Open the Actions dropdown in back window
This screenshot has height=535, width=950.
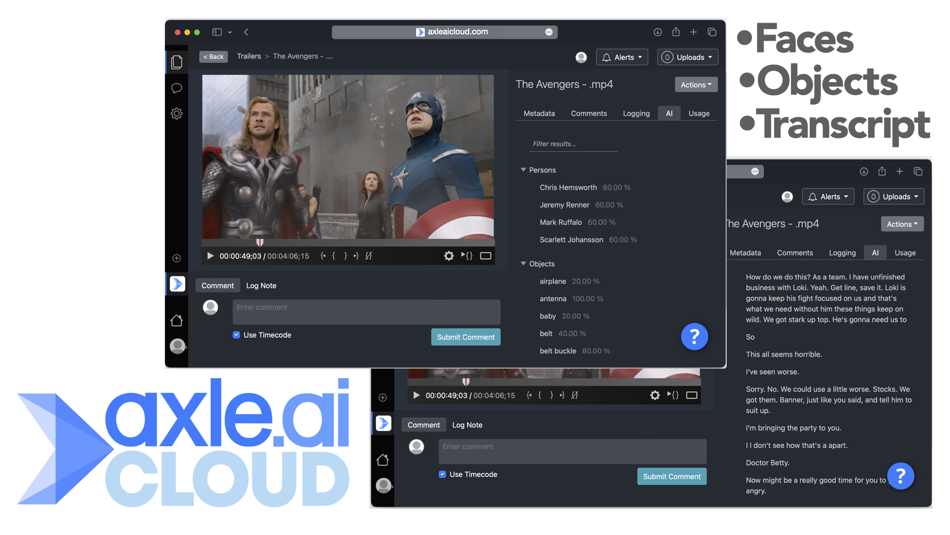[902, 224]
